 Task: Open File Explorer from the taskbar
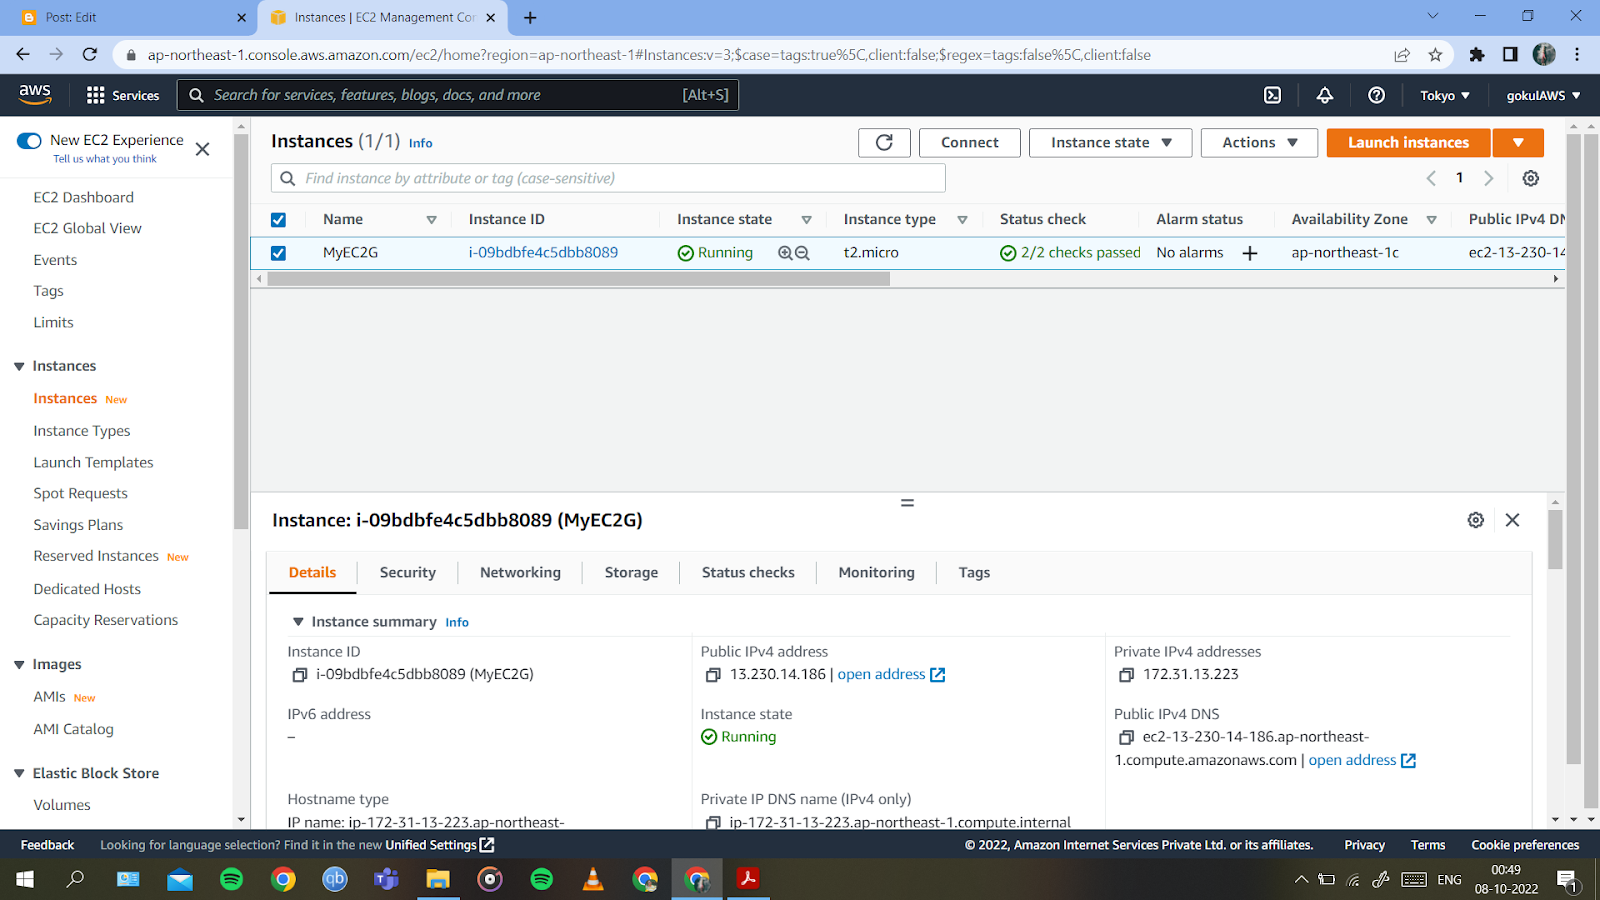coord(438,879)
